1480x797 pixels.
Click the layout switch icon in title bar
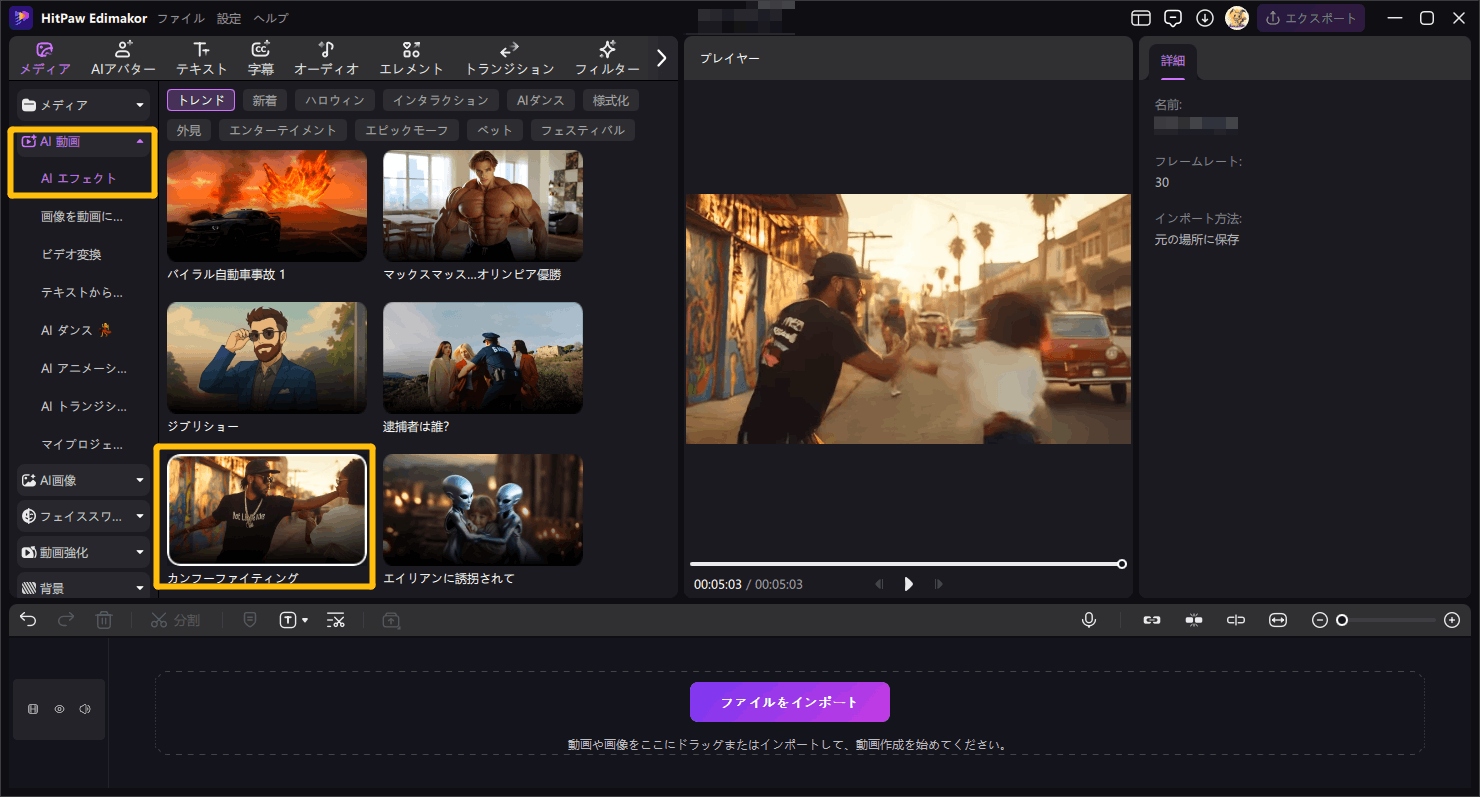tap(1141, 18)
